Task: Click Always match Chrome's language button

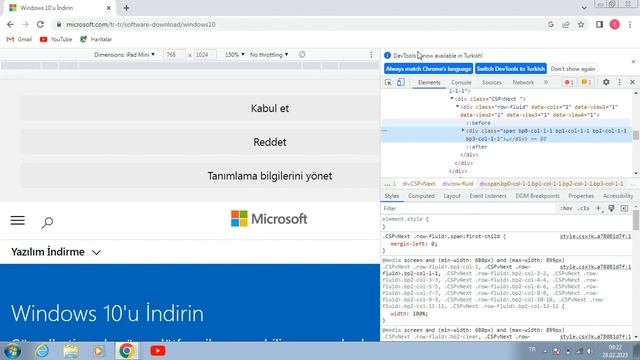Action: (x=429, y=69)
